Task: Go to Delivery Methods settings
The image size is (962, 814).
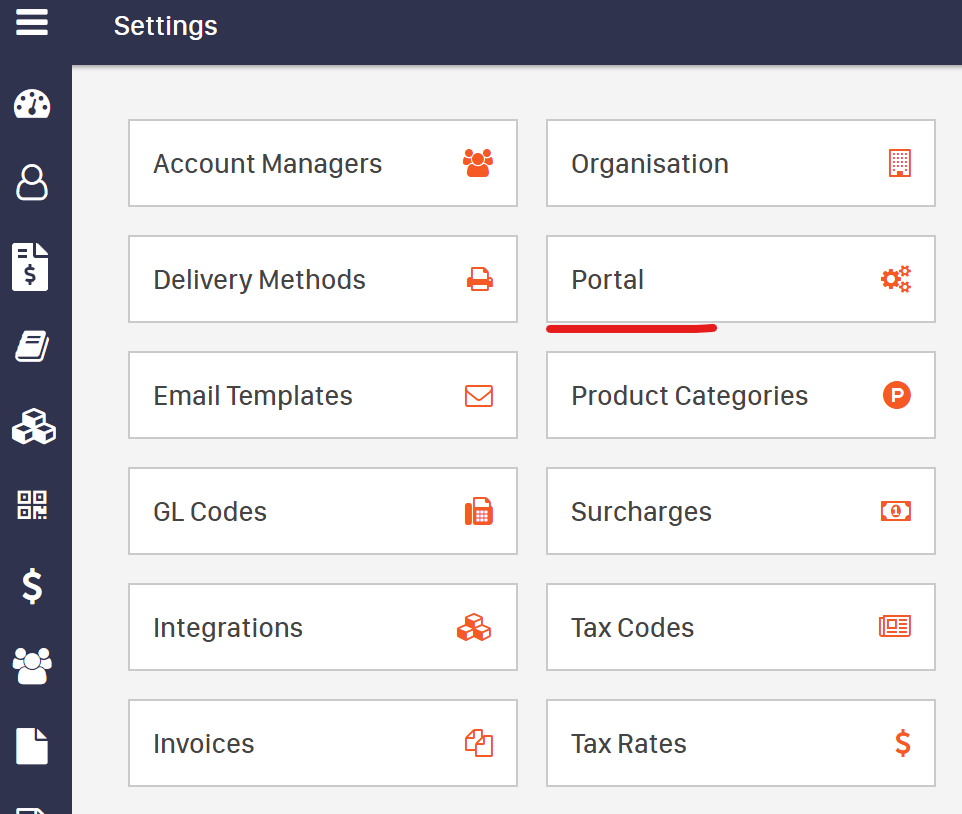Action: [x=322, y=279]
